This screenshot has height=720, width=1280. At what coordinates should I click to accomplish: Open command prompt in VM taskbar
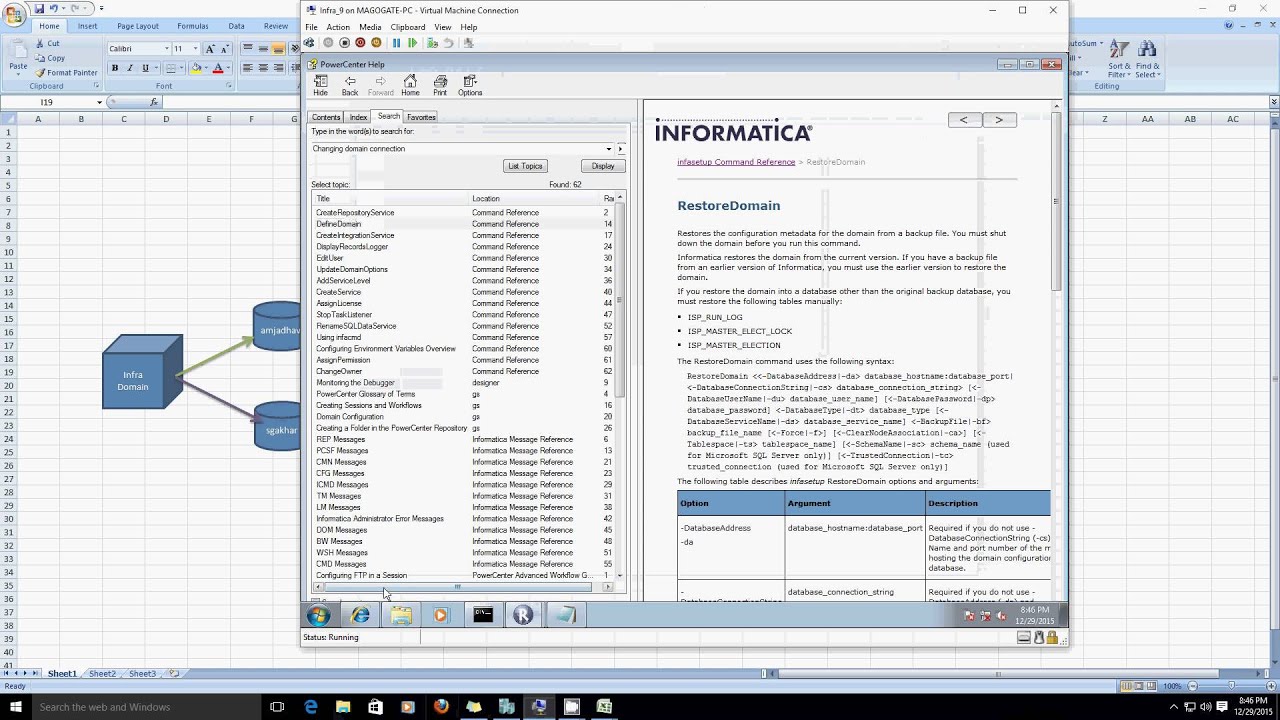483,615
